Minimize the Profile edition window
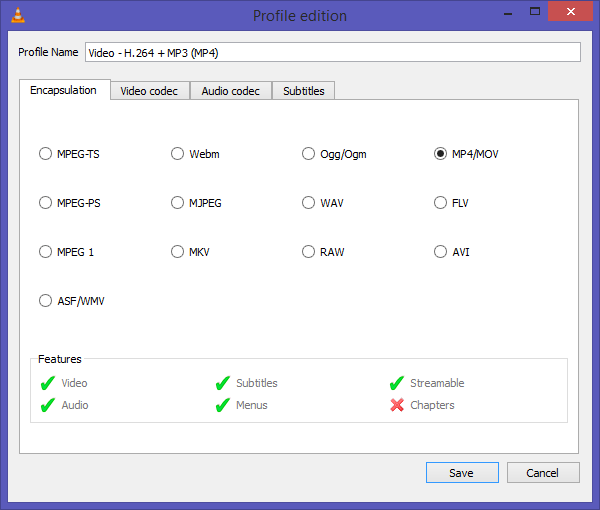Screen dimensions: 600x510 508,12
